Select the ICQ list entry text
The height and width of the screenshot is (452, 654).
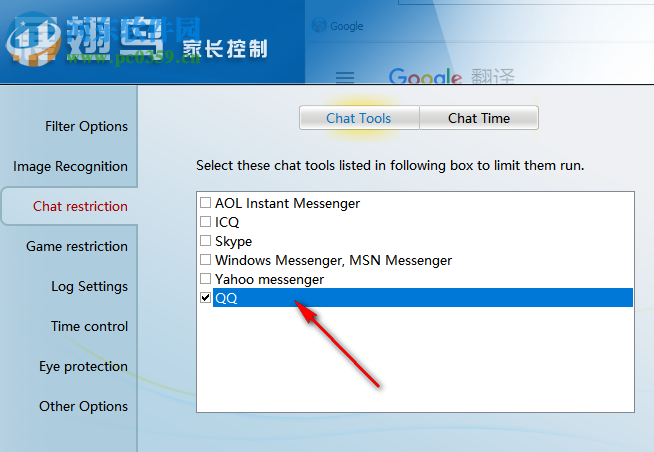click(x=227, y=222)
